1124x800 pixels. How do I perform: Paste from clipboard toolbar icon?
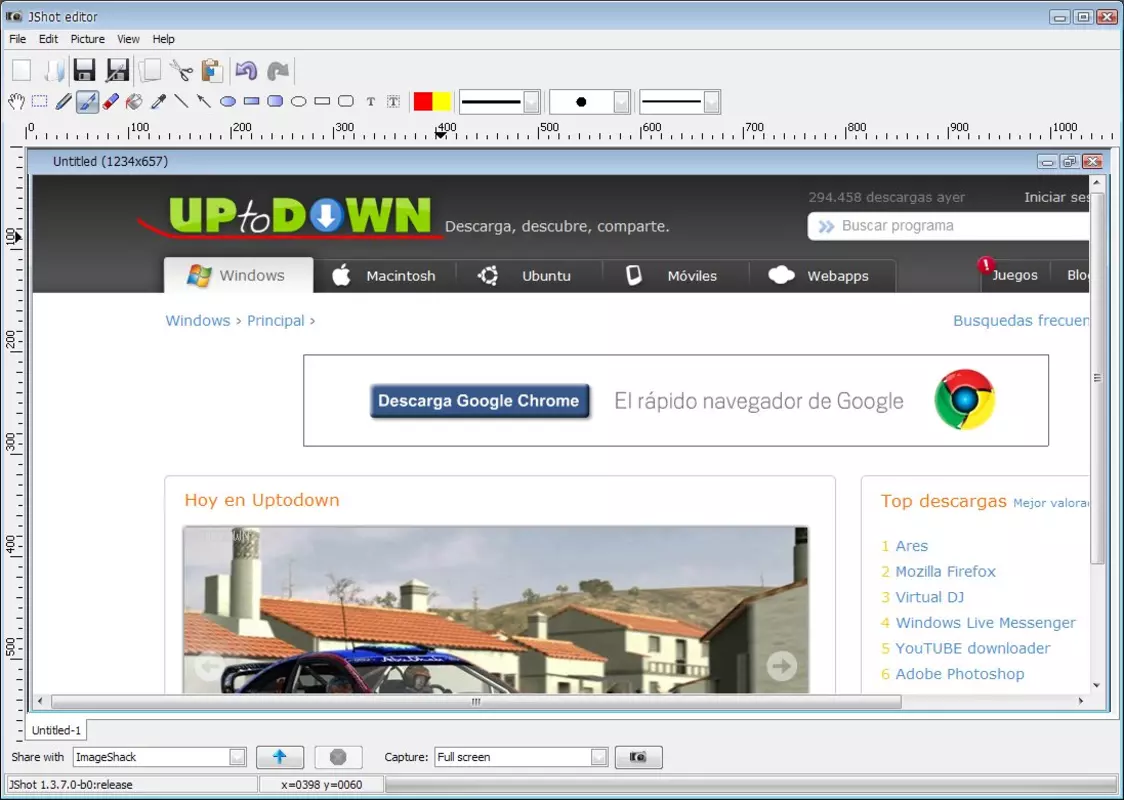click(x=212, y=70)
